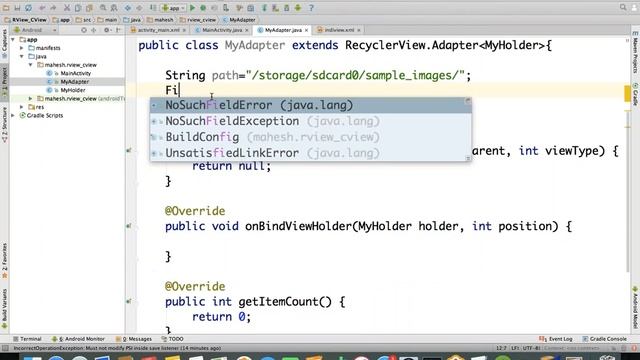Click the collapse all icon in Project panel

tap(94, 30)
